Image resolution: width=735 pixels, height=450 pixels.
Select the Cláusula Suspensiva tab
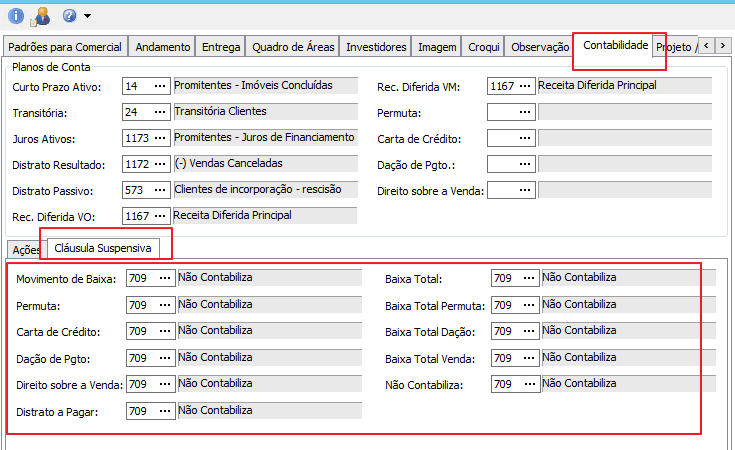click(x=103, y=248)
